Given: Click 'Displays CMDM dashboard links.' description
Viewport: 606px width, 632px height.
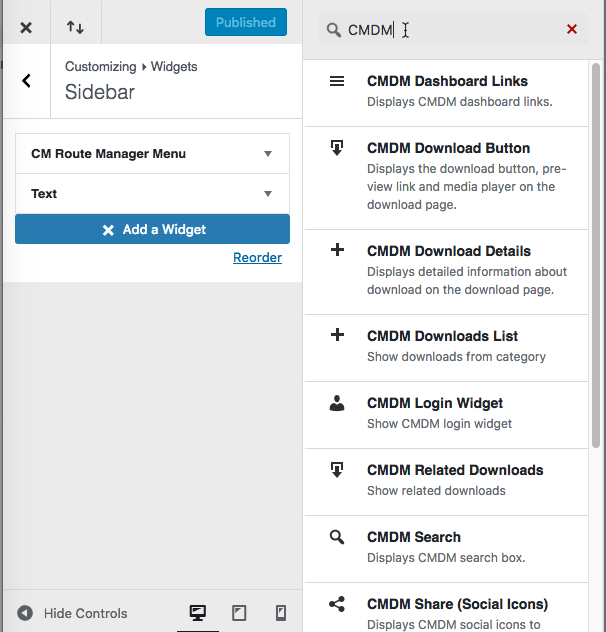Looking at the screenshot, I should pos(460,102).
